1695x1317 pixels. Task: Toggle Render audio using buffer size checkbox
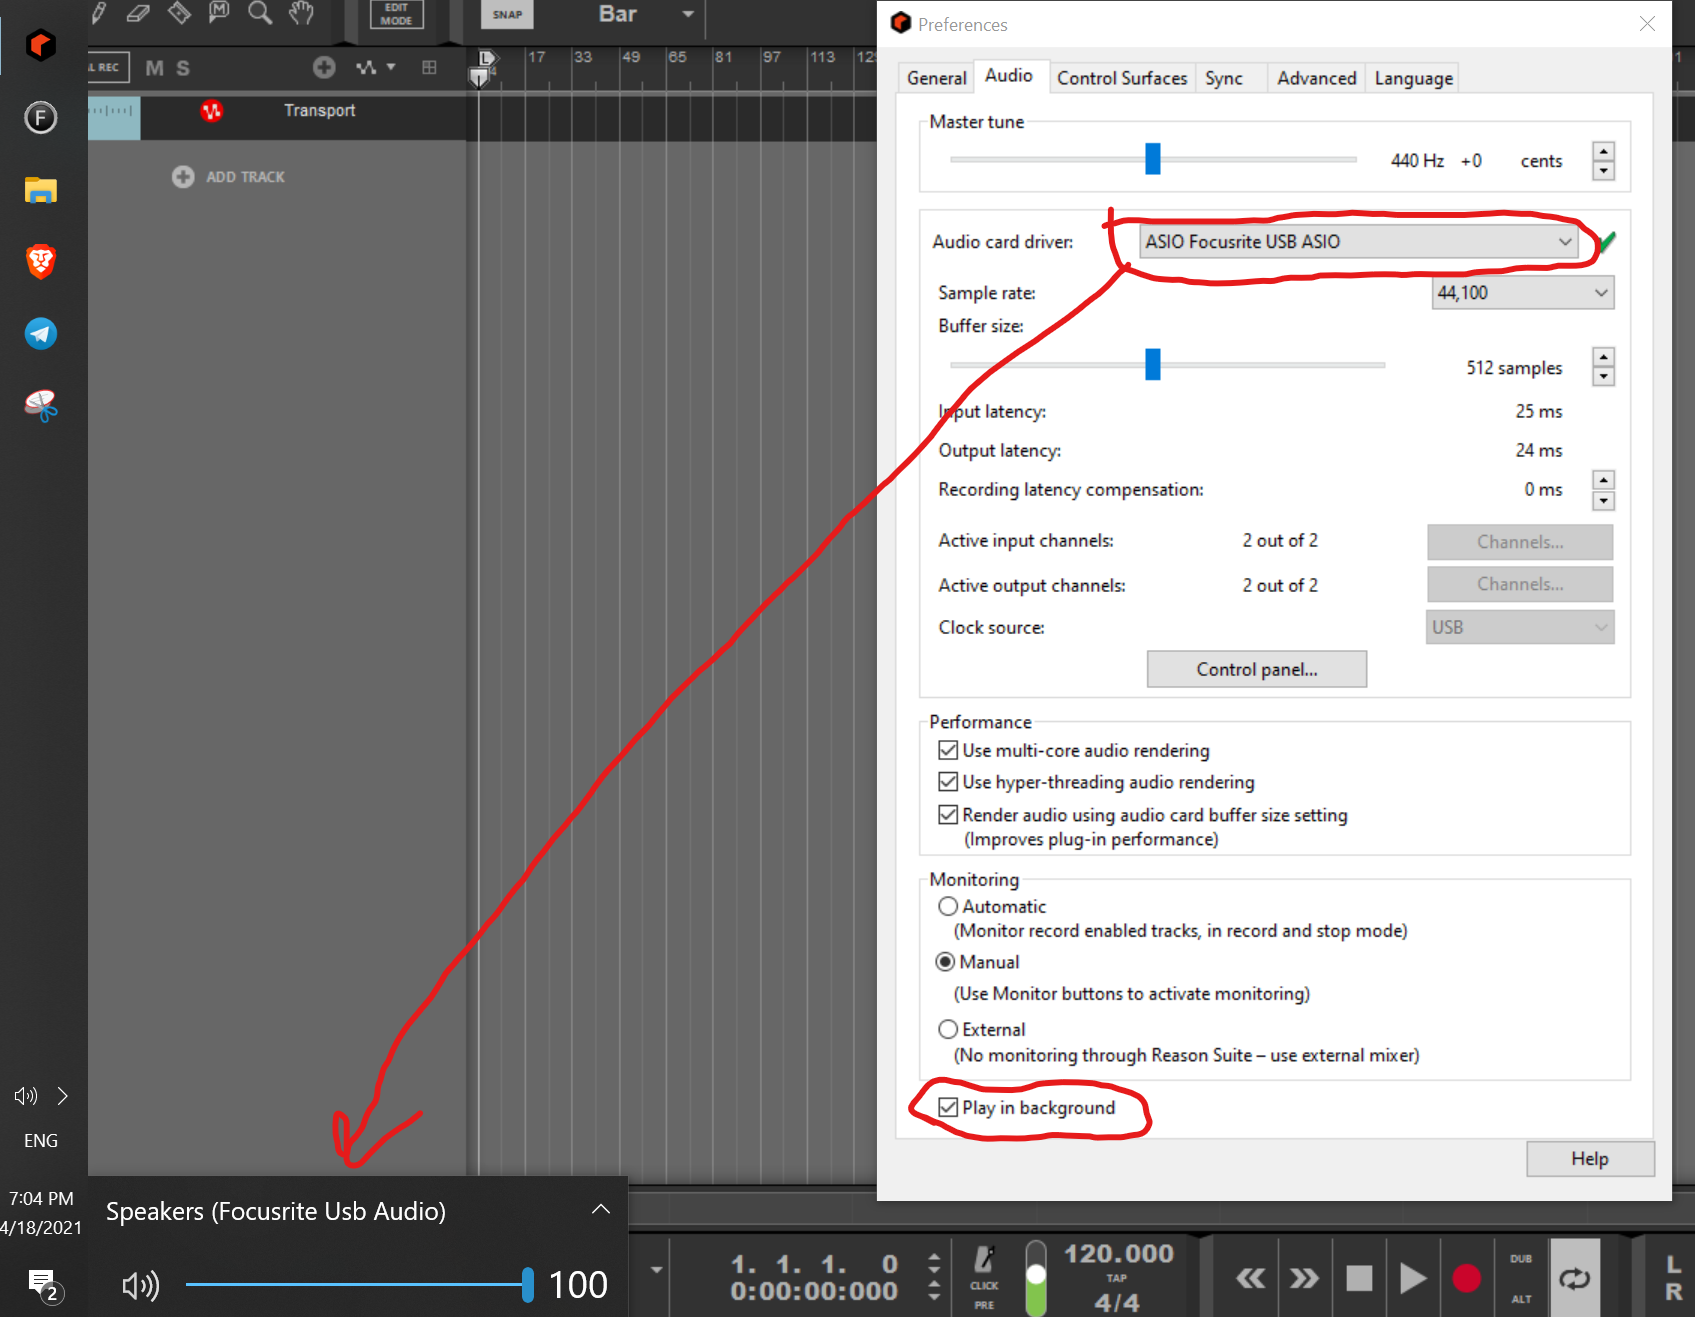pos(948,815)
